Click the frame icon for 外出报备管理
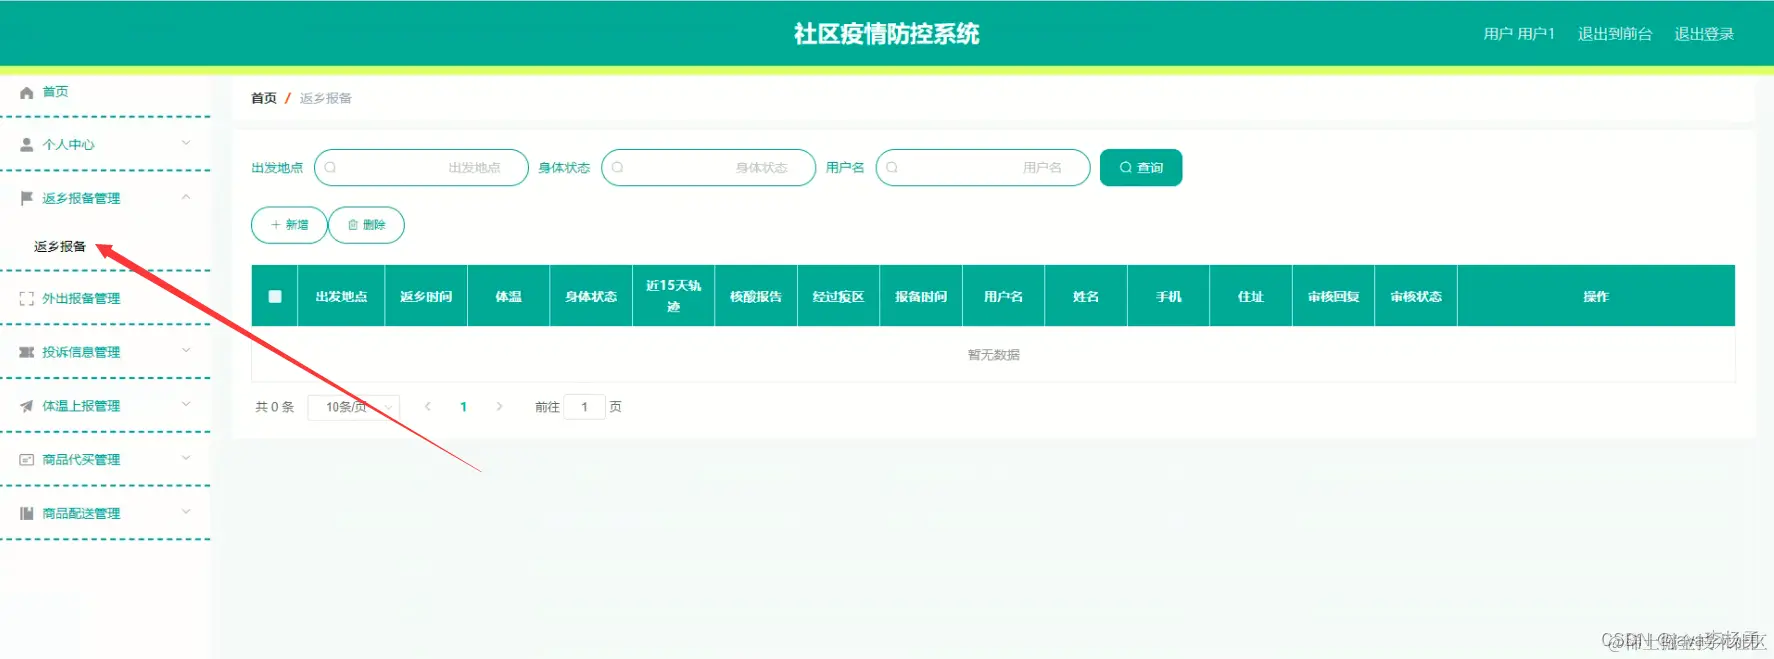 (27, 299)
